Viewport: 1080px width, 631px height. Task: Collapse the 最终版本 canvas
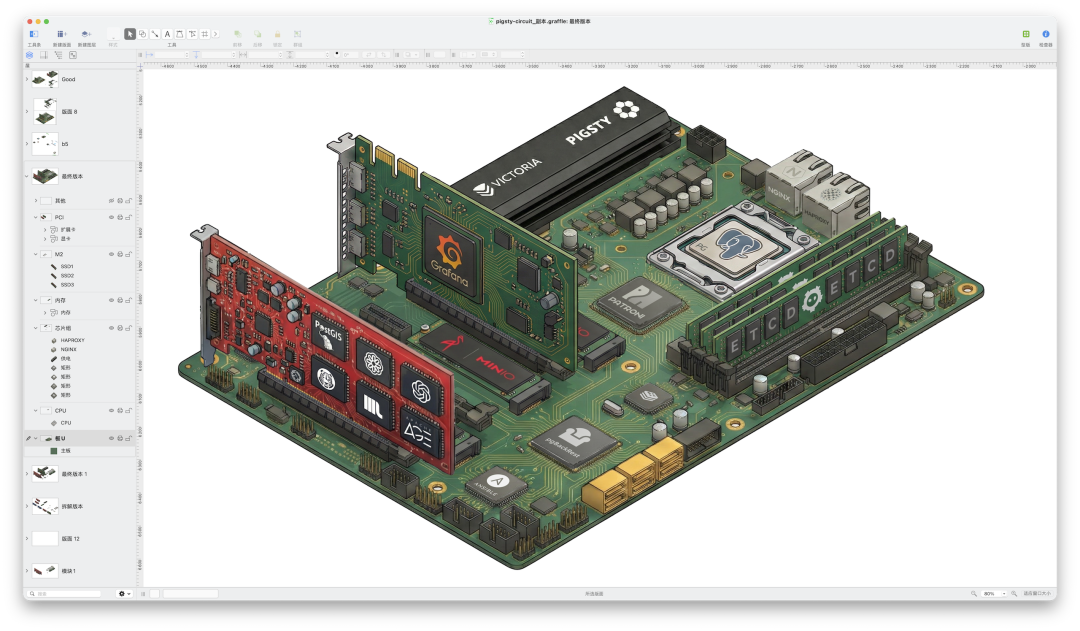point(27,176)
